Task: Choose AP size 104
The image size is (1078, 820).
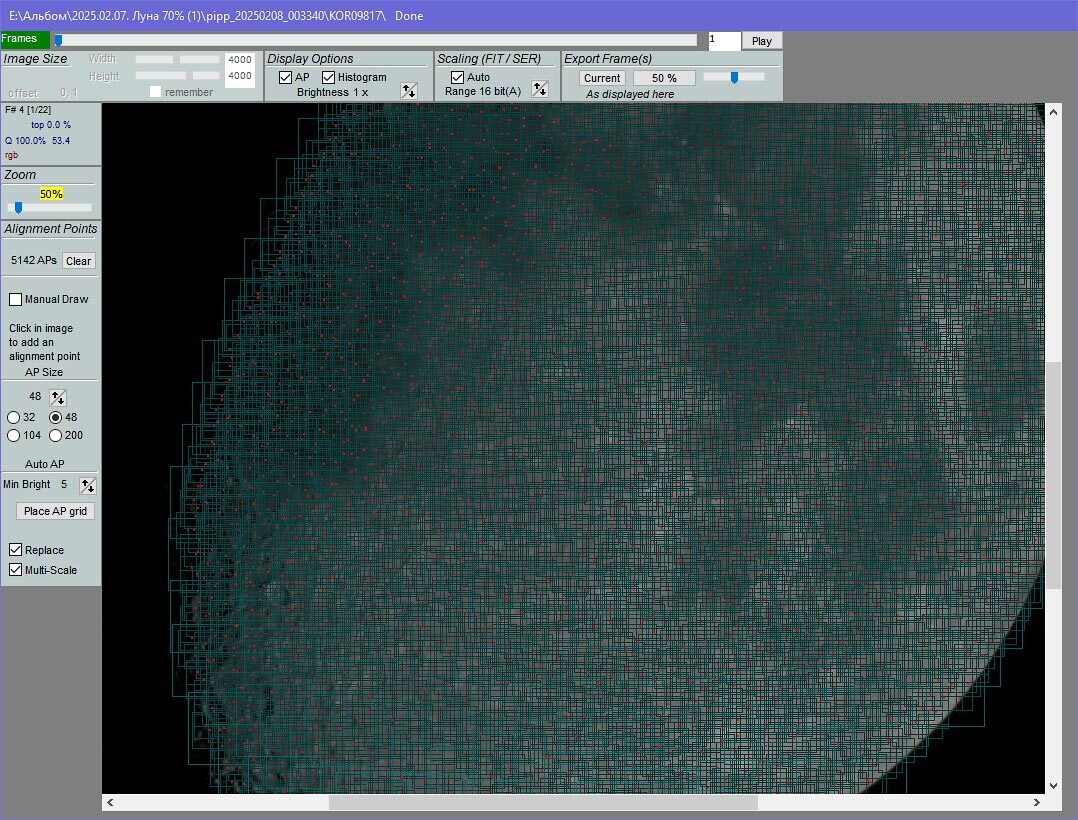Action: click(14, 435)
